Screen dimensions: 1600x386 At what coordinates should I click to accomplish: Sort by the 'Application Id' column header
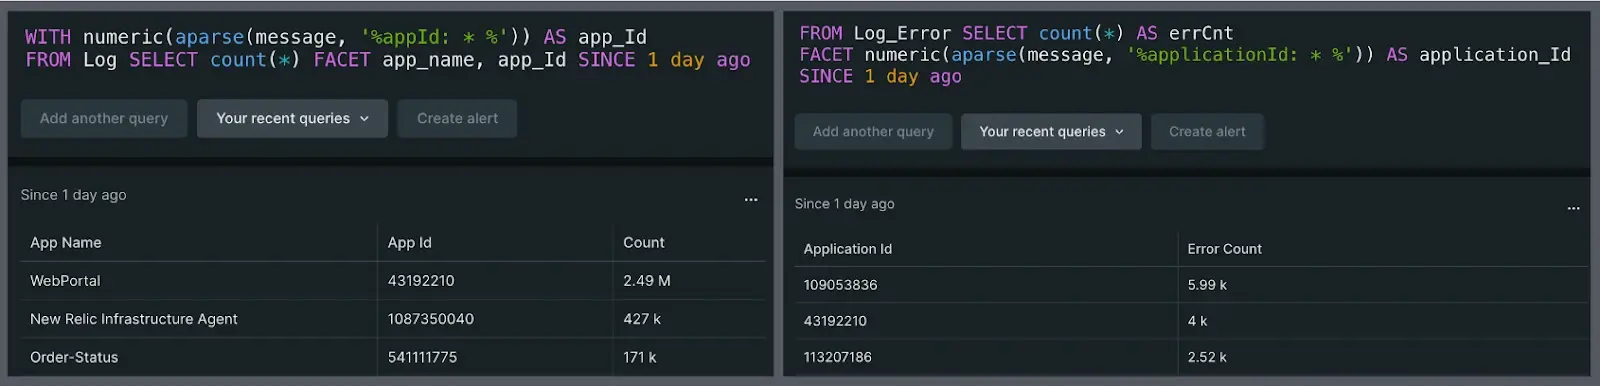(847, 249)
